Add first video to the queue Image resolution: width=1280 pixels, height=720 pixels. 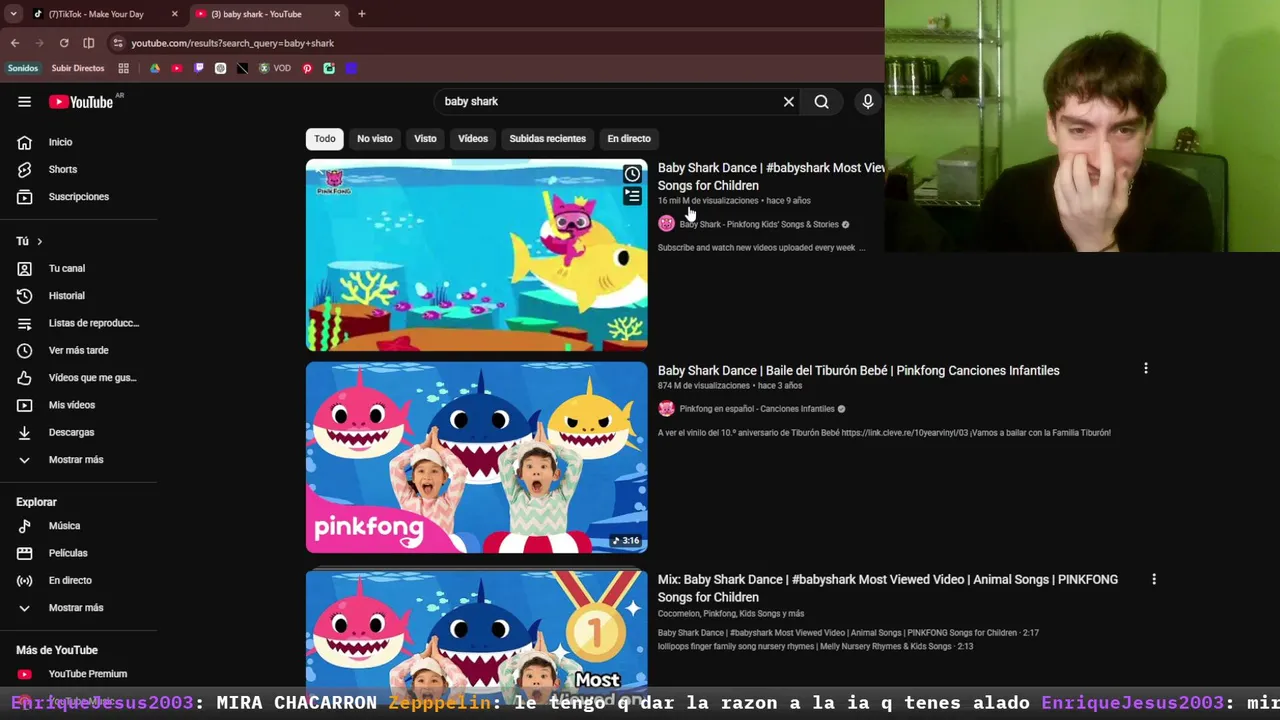[x=632, y=196]
